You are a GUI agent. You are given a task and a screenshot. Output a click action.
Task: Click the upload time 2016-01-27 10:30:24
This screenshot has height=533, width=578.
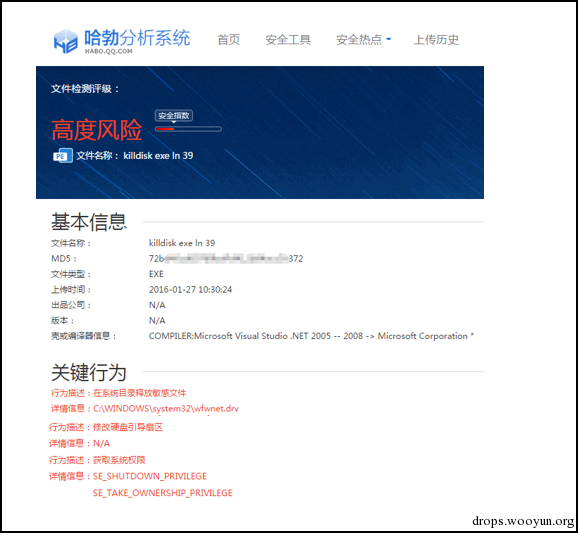[190, 289]
